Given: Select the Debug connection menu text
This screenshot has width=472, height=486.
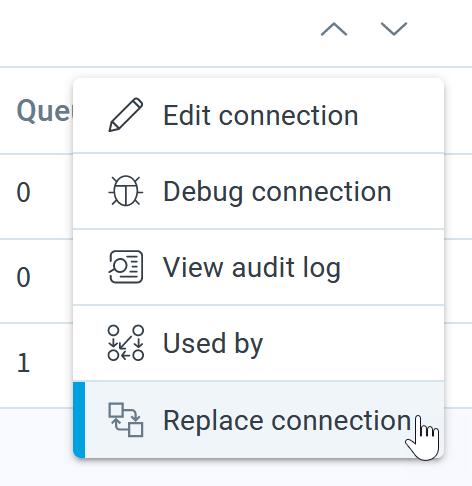Looking at the screenshot, I should pyautogui.click(x=277, y=192).
